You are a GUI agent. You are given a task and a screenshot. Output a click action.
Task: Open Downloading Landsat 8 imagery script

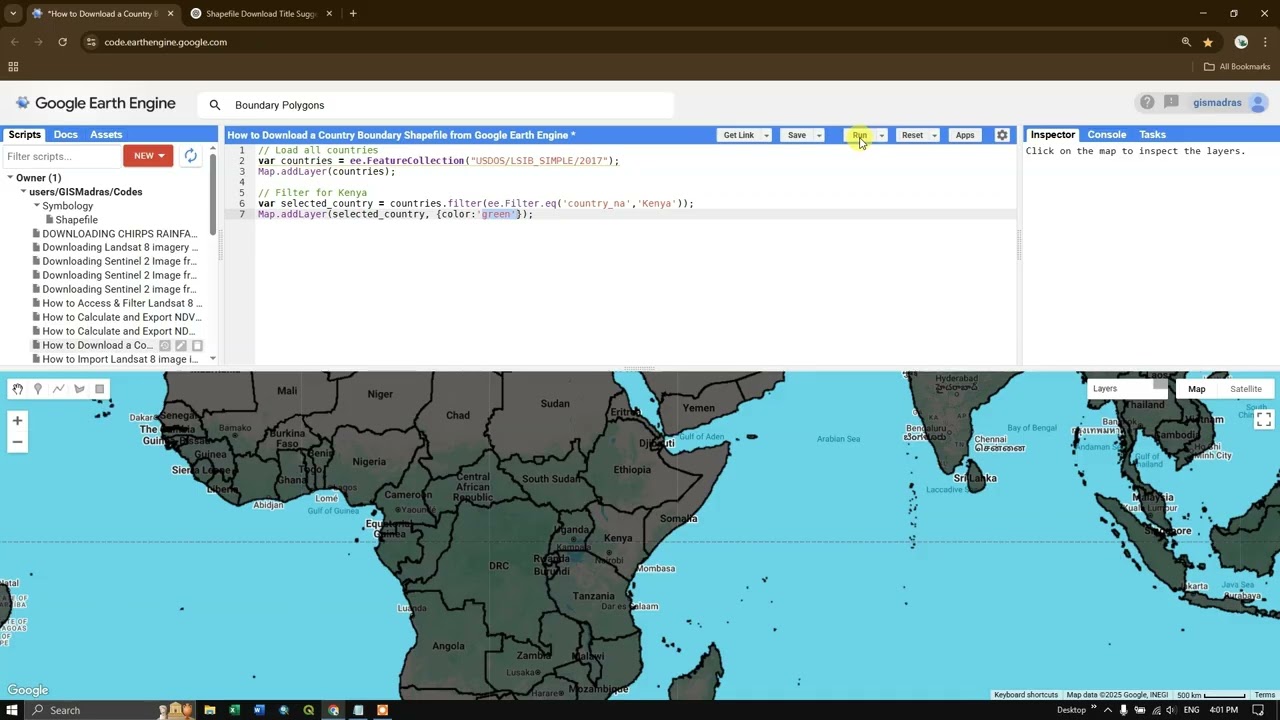[120, 248]
